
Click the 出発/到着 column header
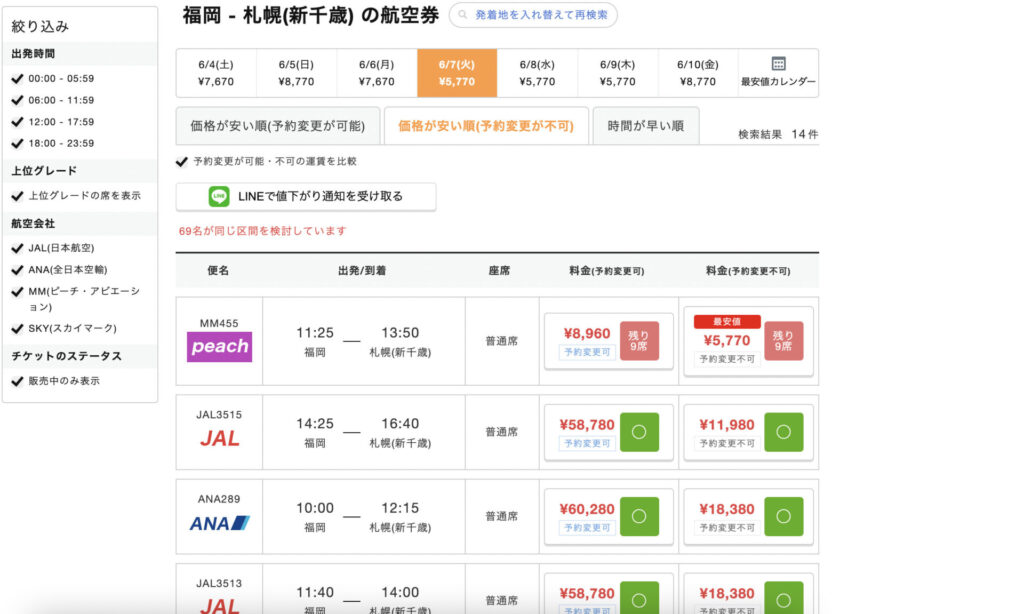pos(362,270)
